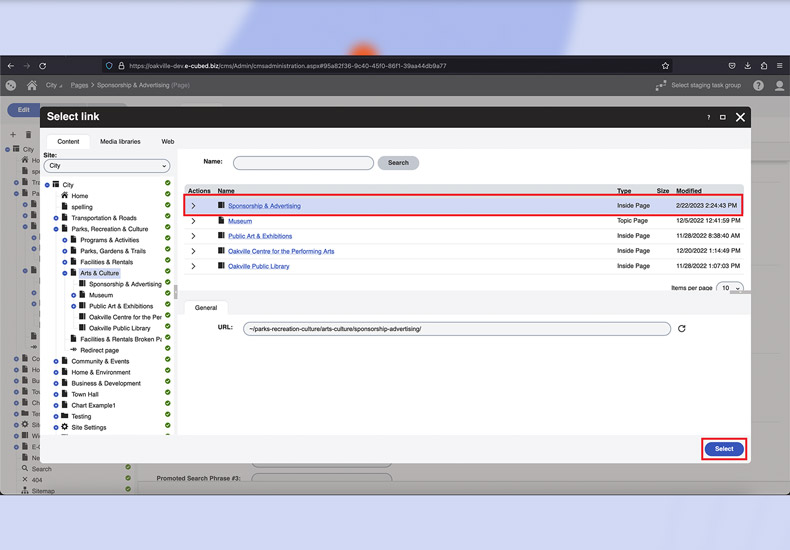Select Town Hall in the content tree
Screen dimensions: 790x550
point(85,394)
